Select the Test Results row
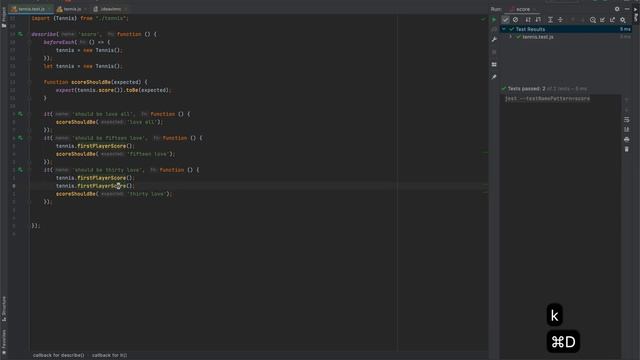The image size is (640, 360). coord(566,29)
